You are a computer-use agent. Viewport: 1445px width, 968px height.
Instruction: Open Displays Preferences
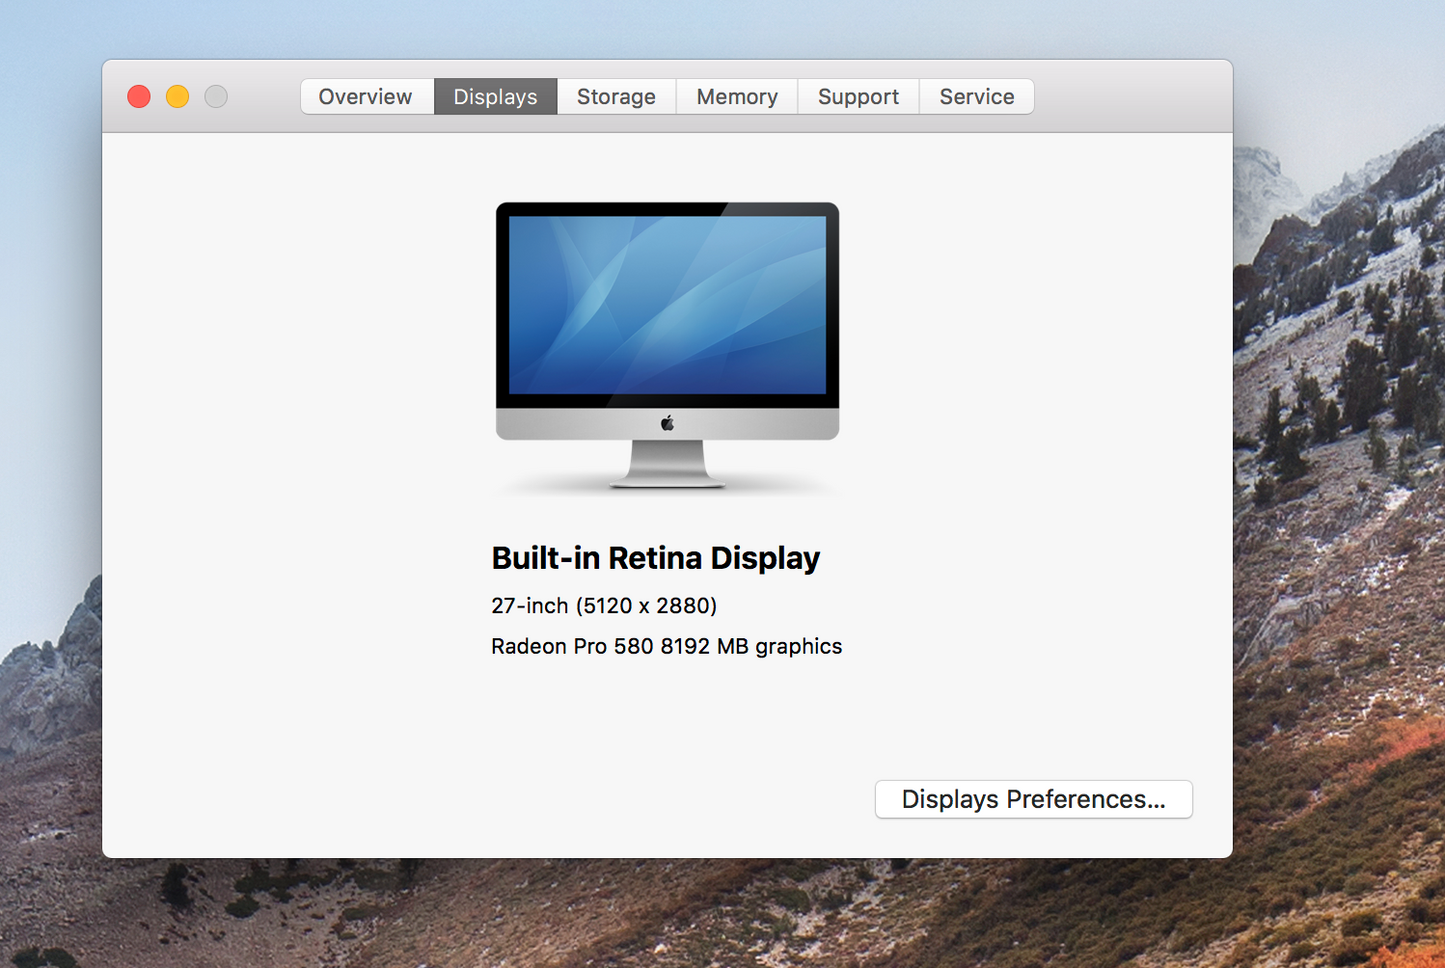(x=1033, y=799)
